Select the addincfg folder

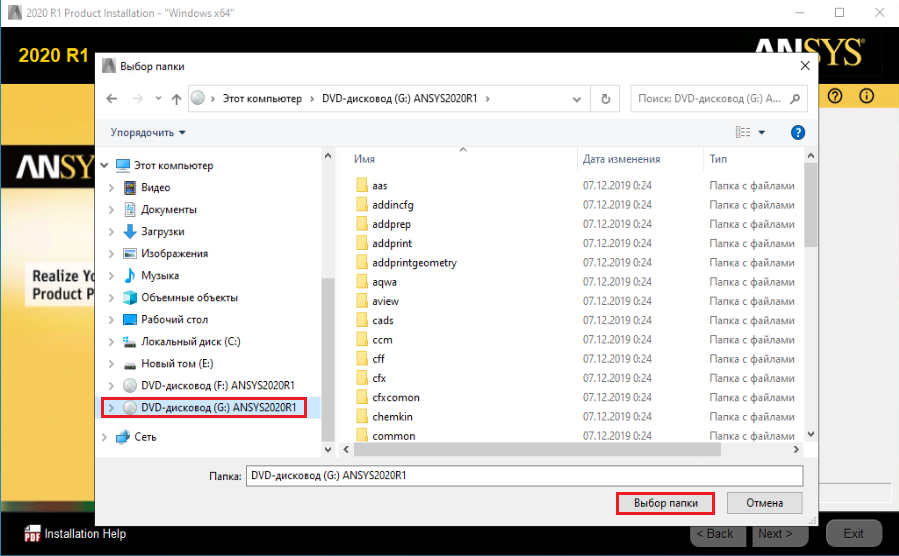point(393,205)
